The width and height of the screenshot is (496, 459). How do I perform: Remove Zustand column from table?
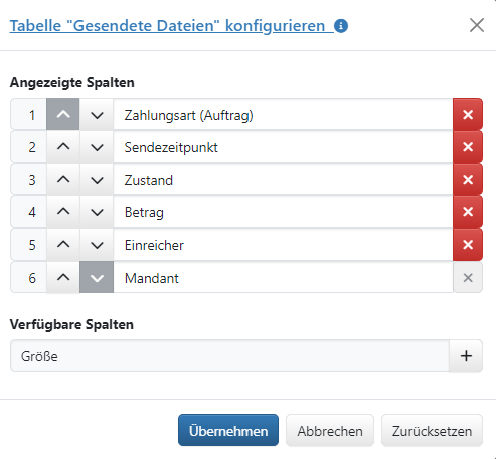pos(468,180)
